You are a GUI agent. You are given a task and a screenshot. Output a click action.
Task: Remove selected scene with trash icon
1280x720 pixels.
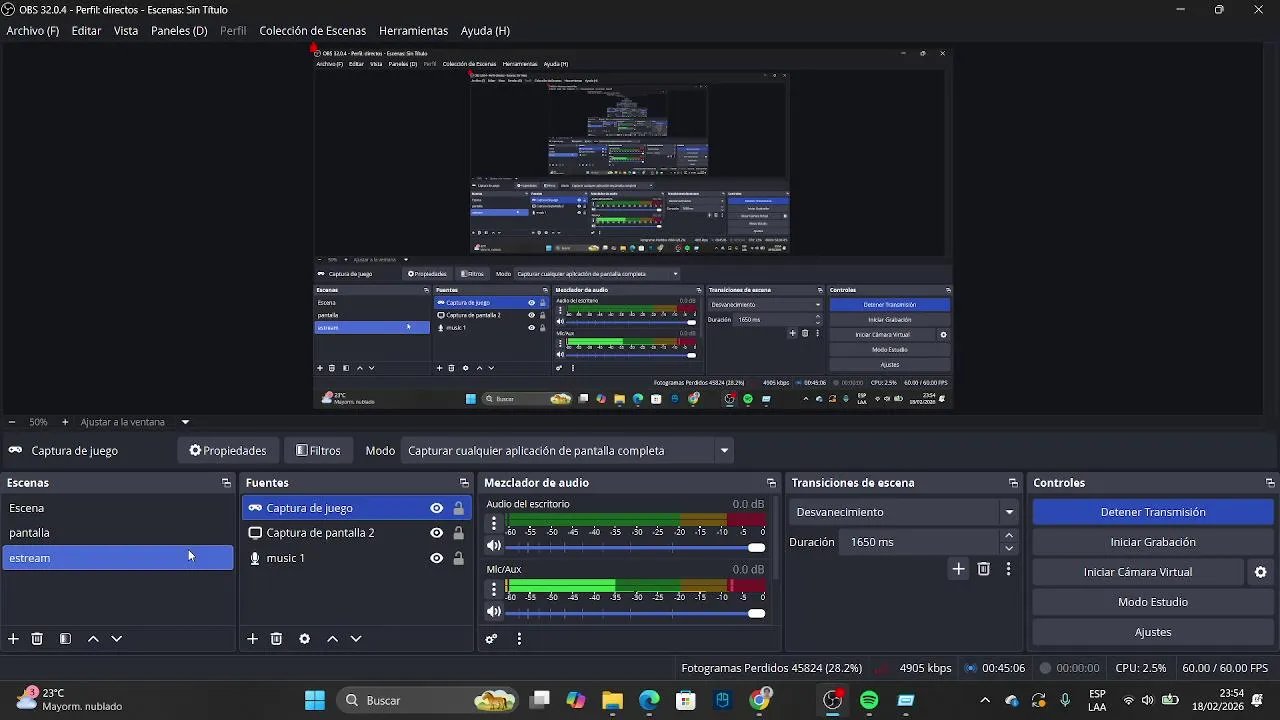[x=37, y=639]
